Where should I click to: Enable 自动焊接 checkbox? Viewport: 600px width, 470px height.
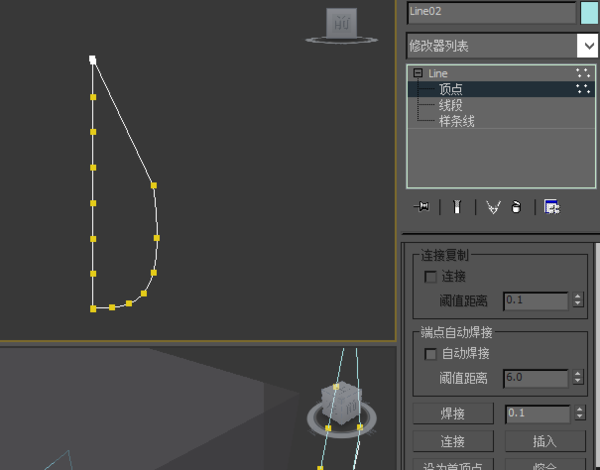click(430, 354)
